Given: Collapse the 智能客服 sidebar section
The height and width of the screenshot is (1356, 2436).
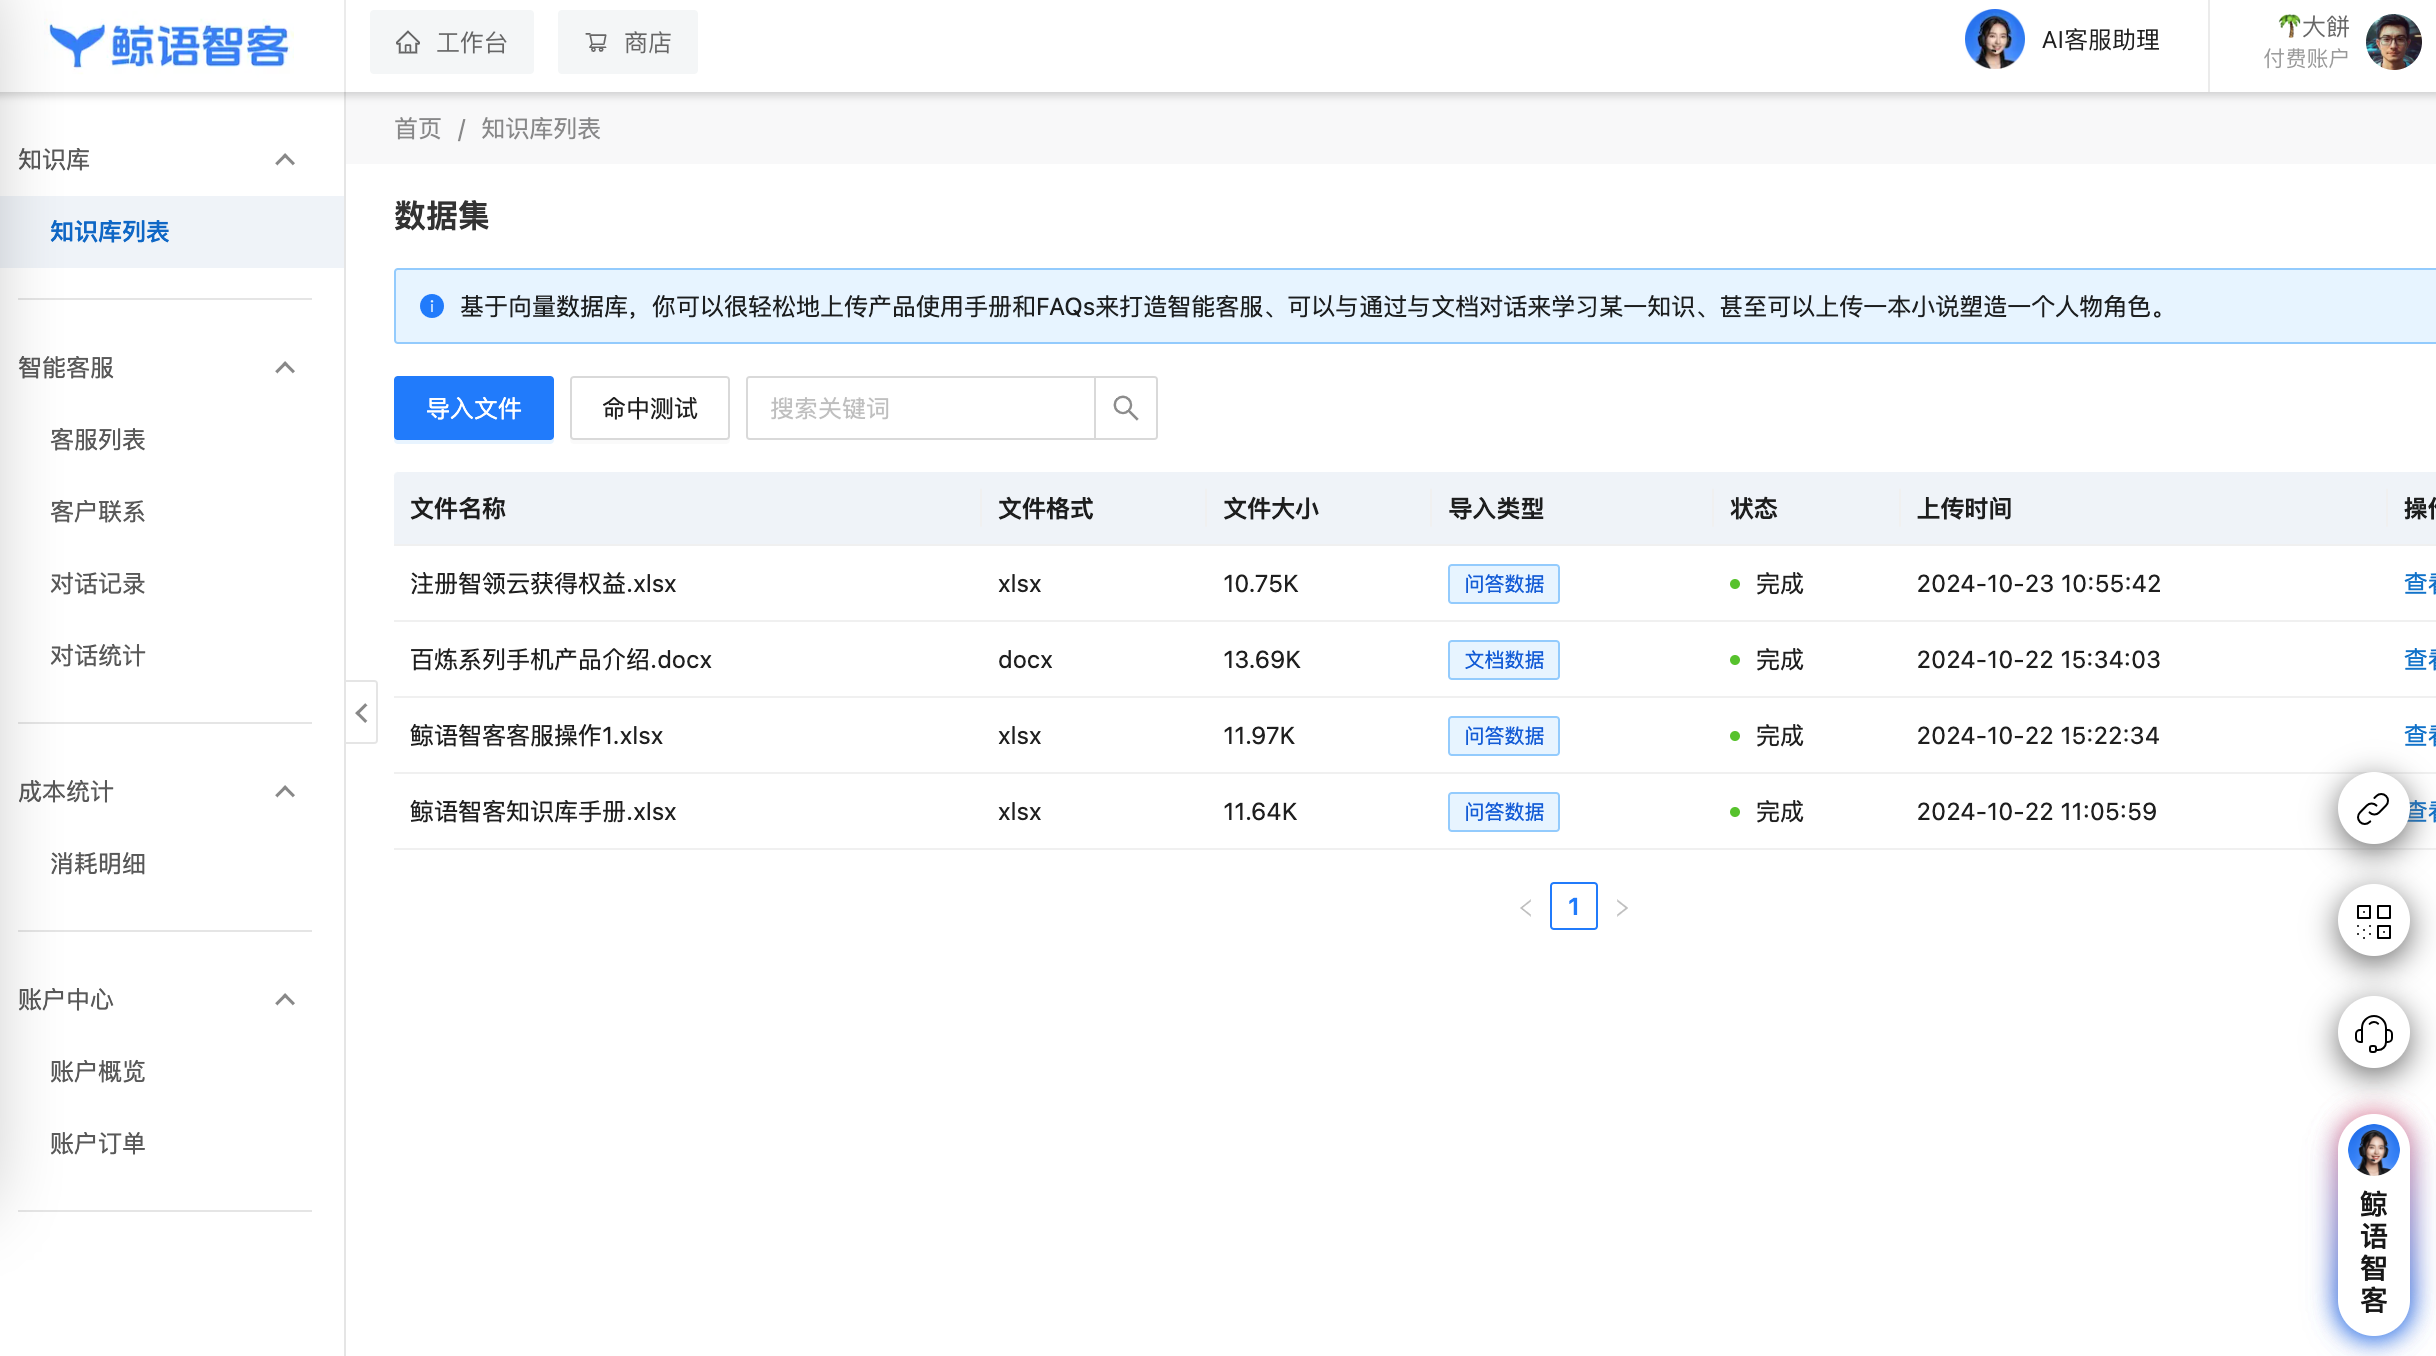Looking at the screenshot, I should click(x=285, y=368).
